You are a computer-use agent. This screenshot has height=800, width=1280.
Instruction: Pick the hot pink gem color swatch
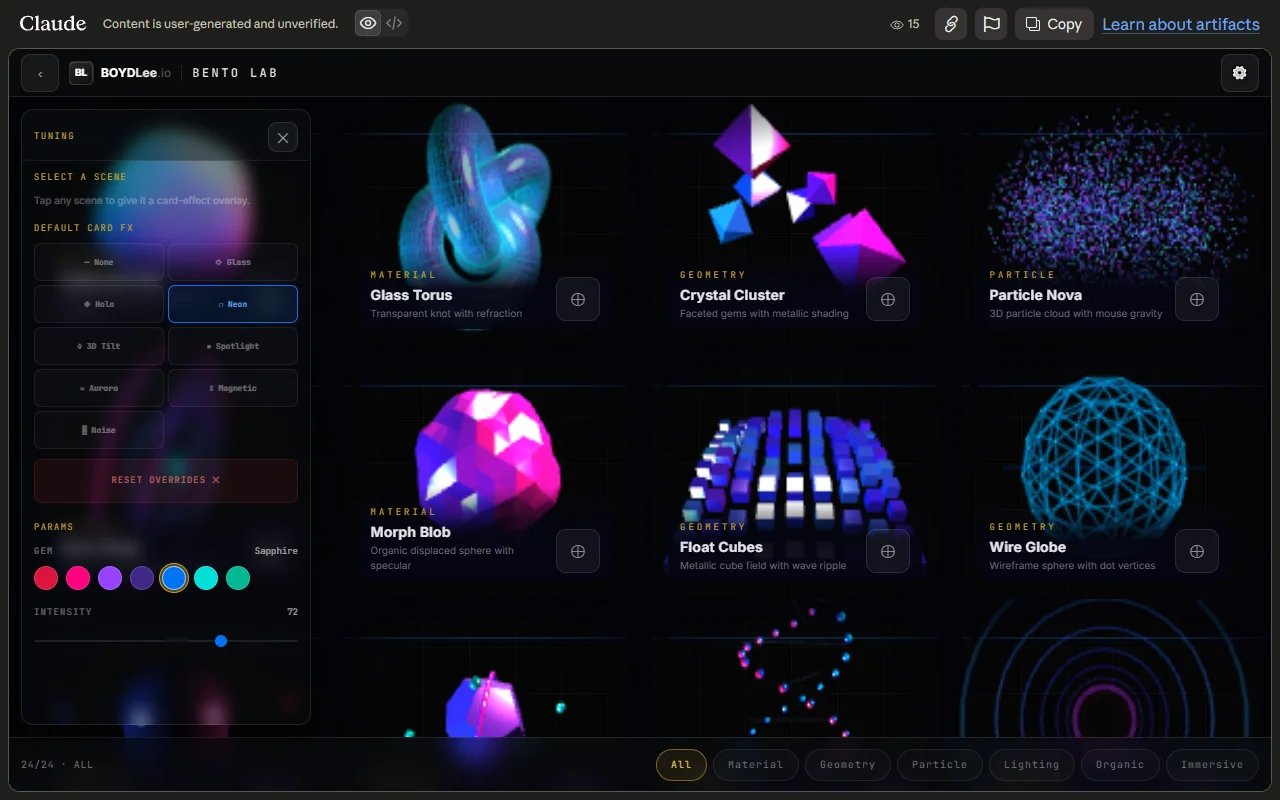[x=78, y=578]
